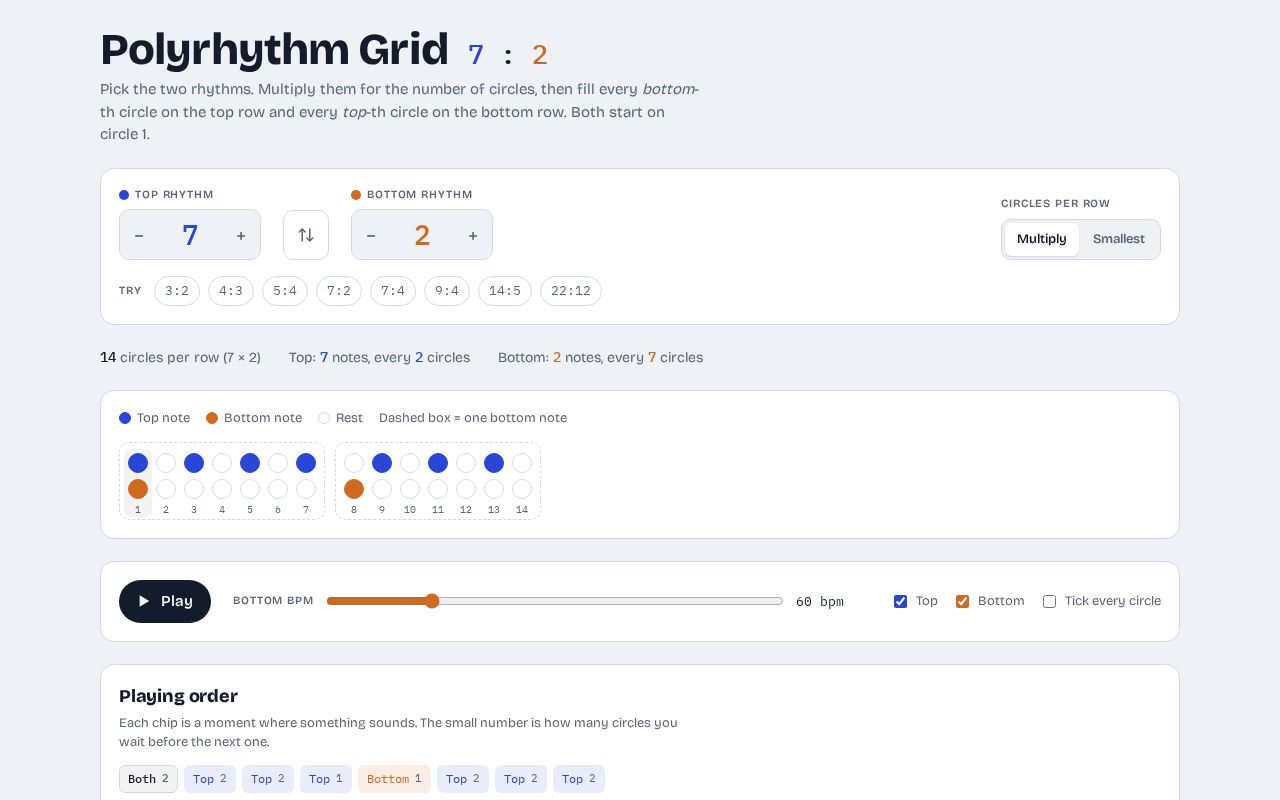Click the Rest legend empty circle
Viewport: 1280px width, 800px height.
point(324,418)
